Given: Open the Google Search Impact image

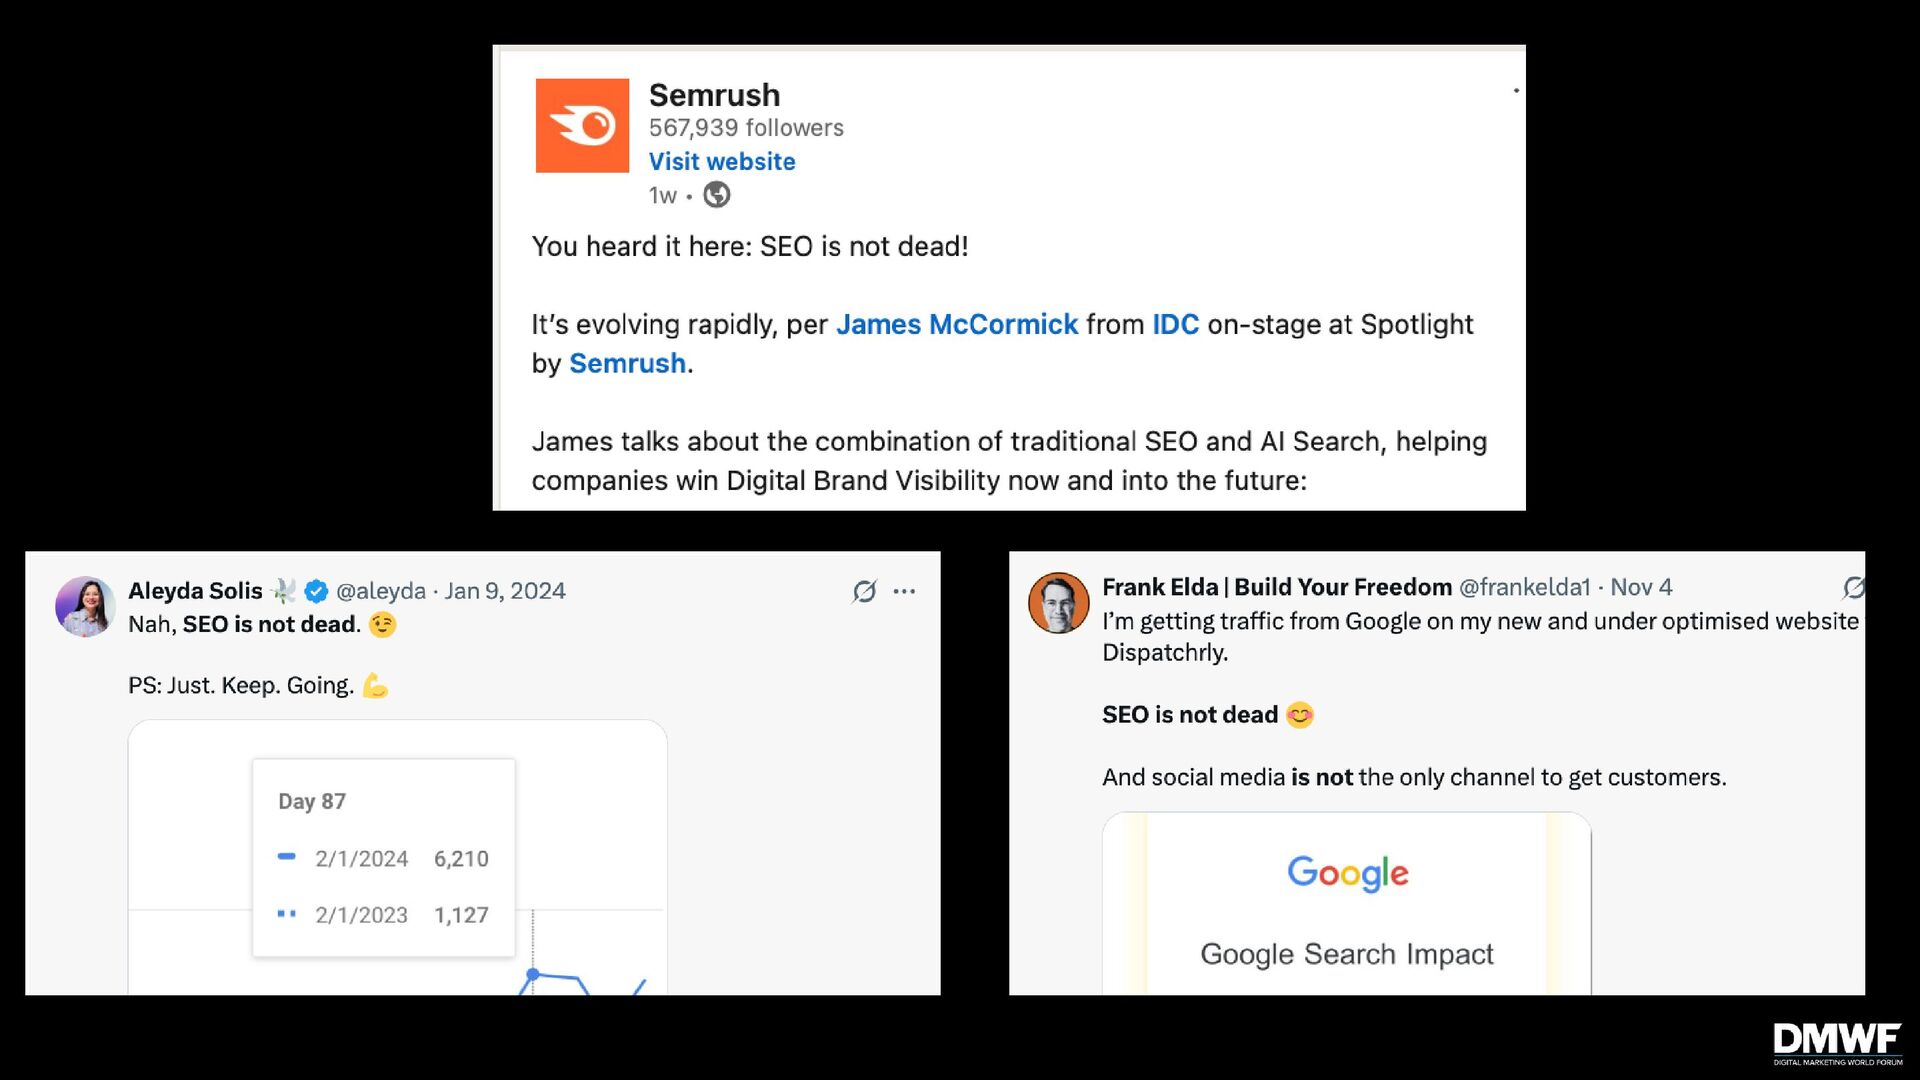Looking at the screenshot, I should click(x=1346, y=905).
